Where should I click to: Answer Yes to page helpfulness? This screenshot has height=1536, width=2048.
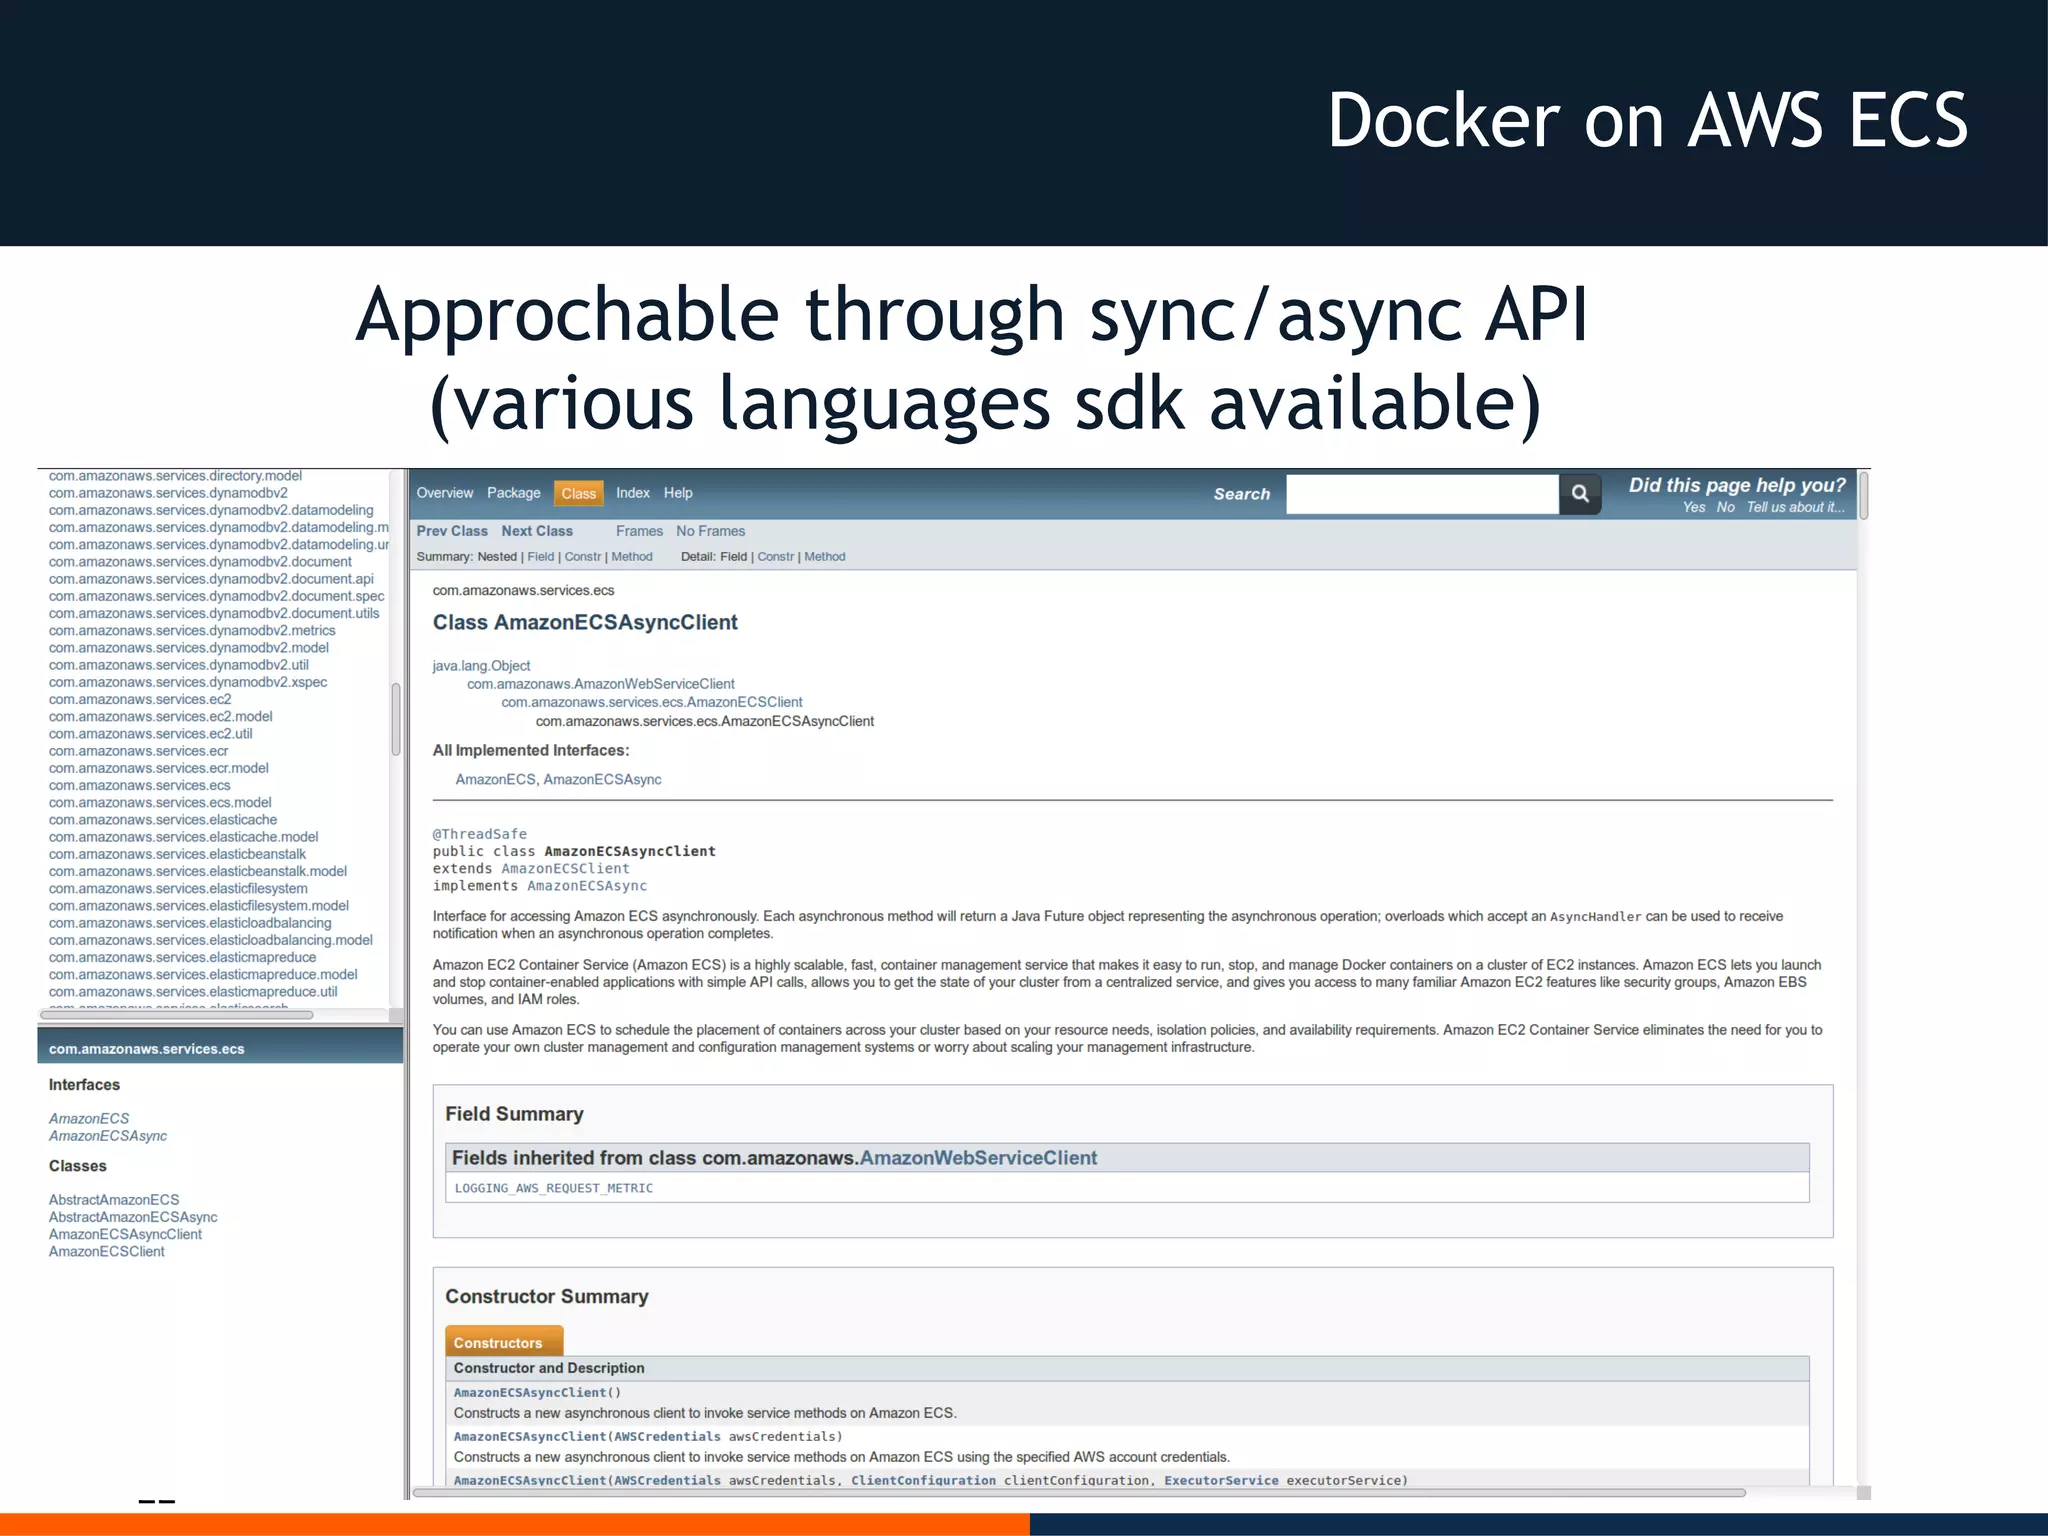coord(1694,507)
